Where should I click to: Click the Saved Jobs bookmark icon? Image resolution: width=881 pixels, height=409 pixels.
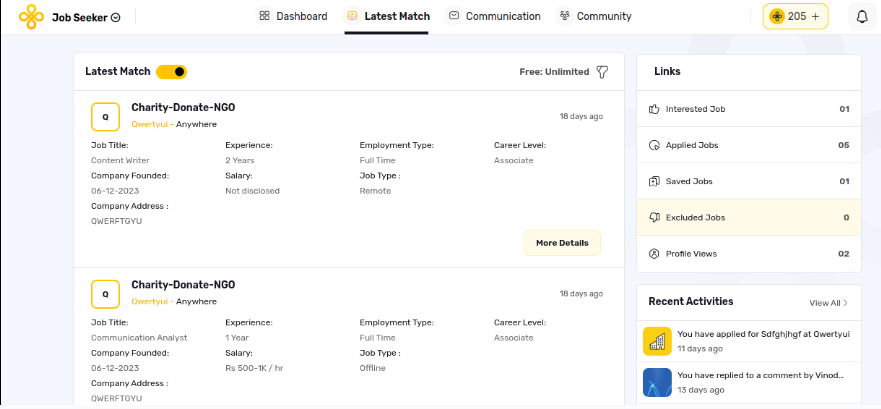click(x=655, y=181)
